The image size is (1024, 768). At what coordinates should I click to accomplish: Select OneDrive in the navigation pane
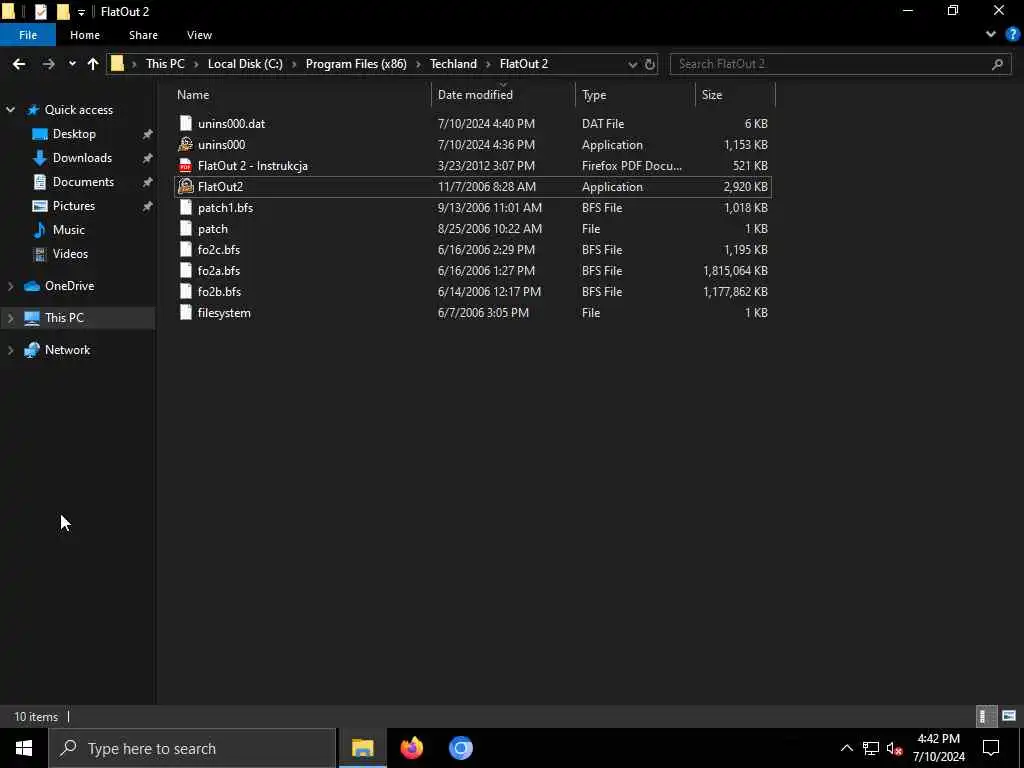(x=69, y=286)
